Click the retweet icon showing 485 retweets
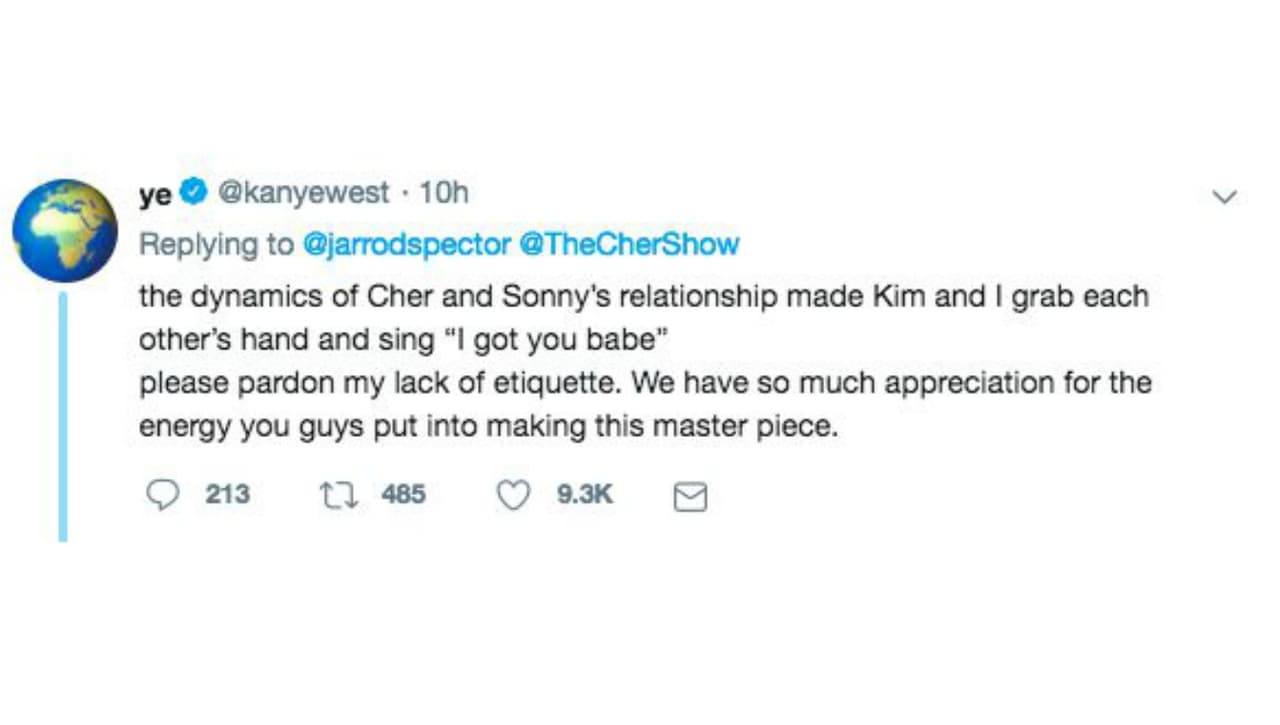The width and height of the screenshot is (1280, 725). pos(338,494)
